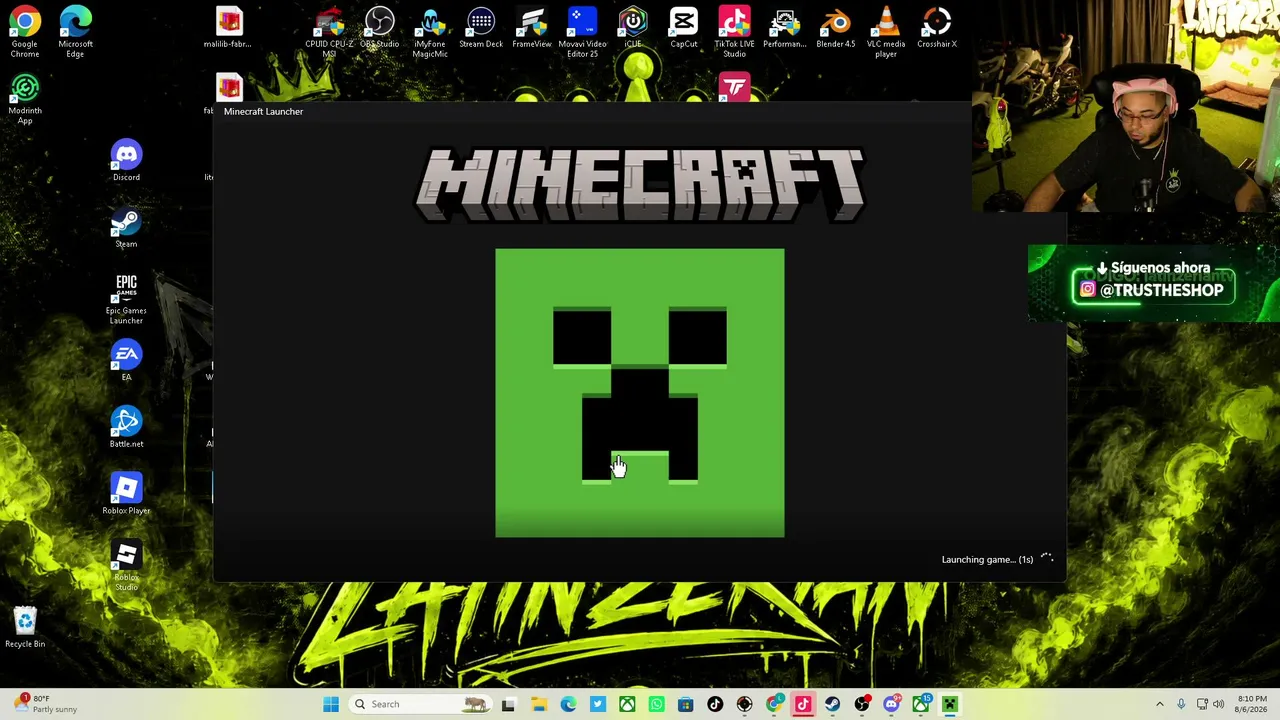
Task: Open Task View from the taskbar
Action: coord(508,704)
